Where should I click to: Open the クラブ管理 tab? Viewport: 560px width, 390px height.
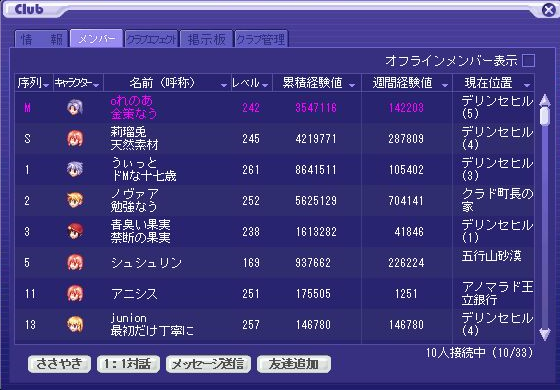click(x=261, y=39)
